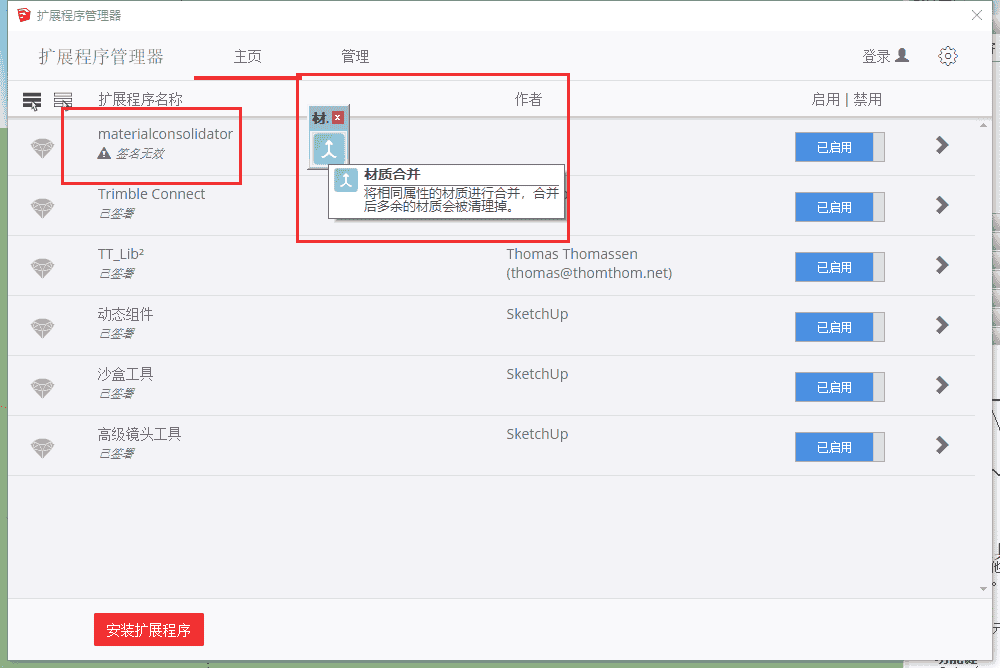Viewport: 1000px width, 668px height.
Task: Click the scrollbar up arrow
Action: 983,126
